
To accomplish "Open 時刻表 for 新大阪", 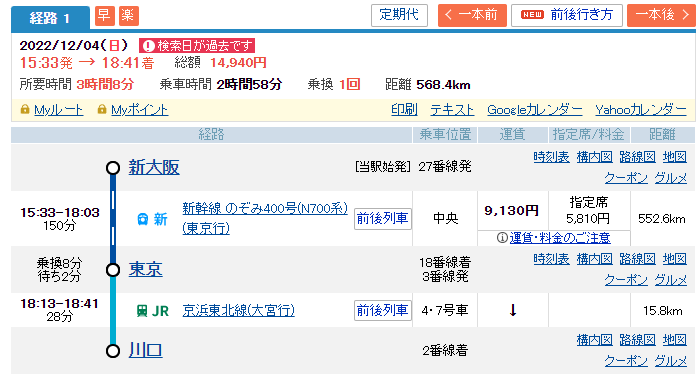I will (x=551, y=157).
